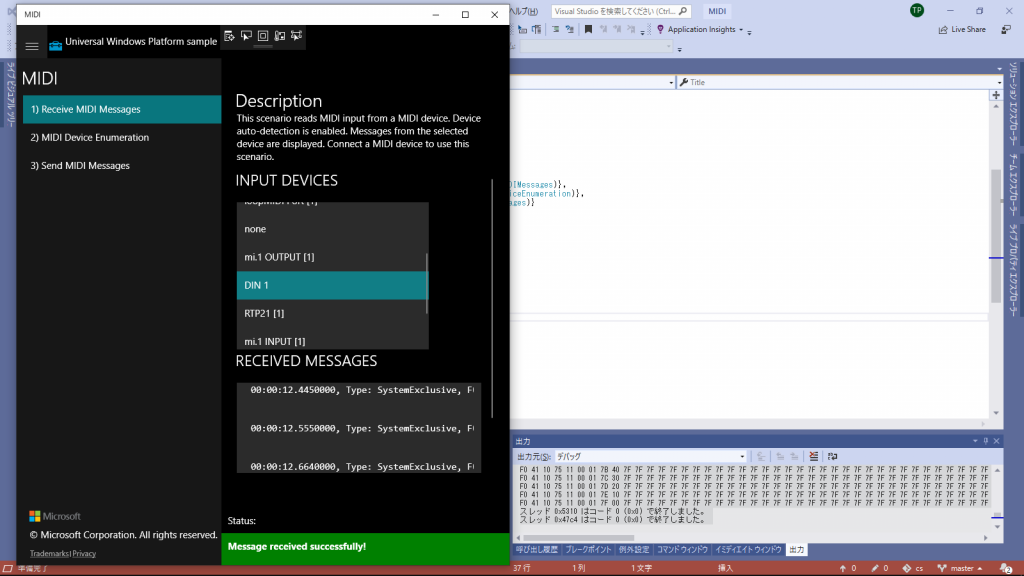This screenshot has height=576, width=1024.
Task: Click the code editor vertical scrollbar
Action: [996, 235]
